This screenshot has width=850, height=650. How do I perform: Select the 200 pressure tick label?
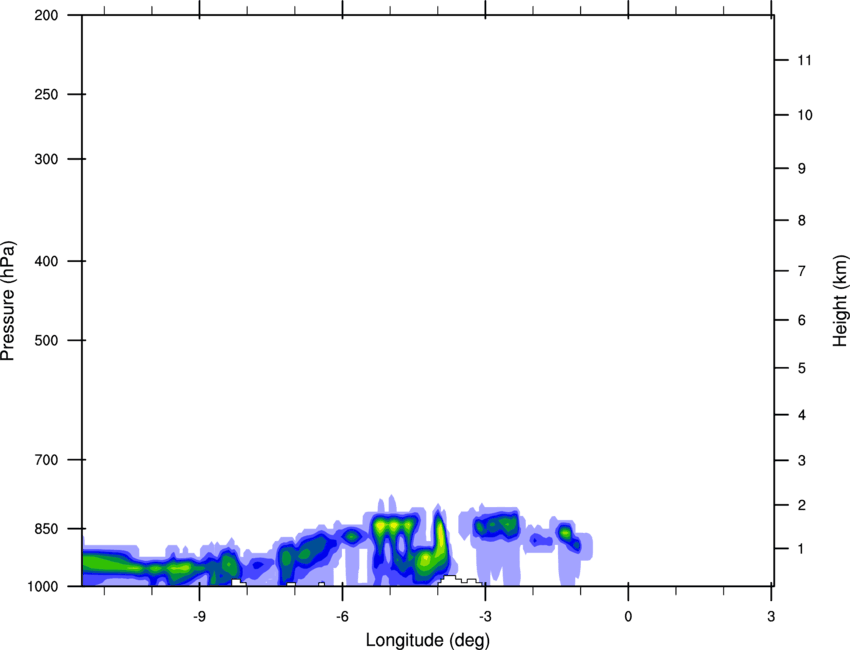pyautogui.click(x=47, y=16)
